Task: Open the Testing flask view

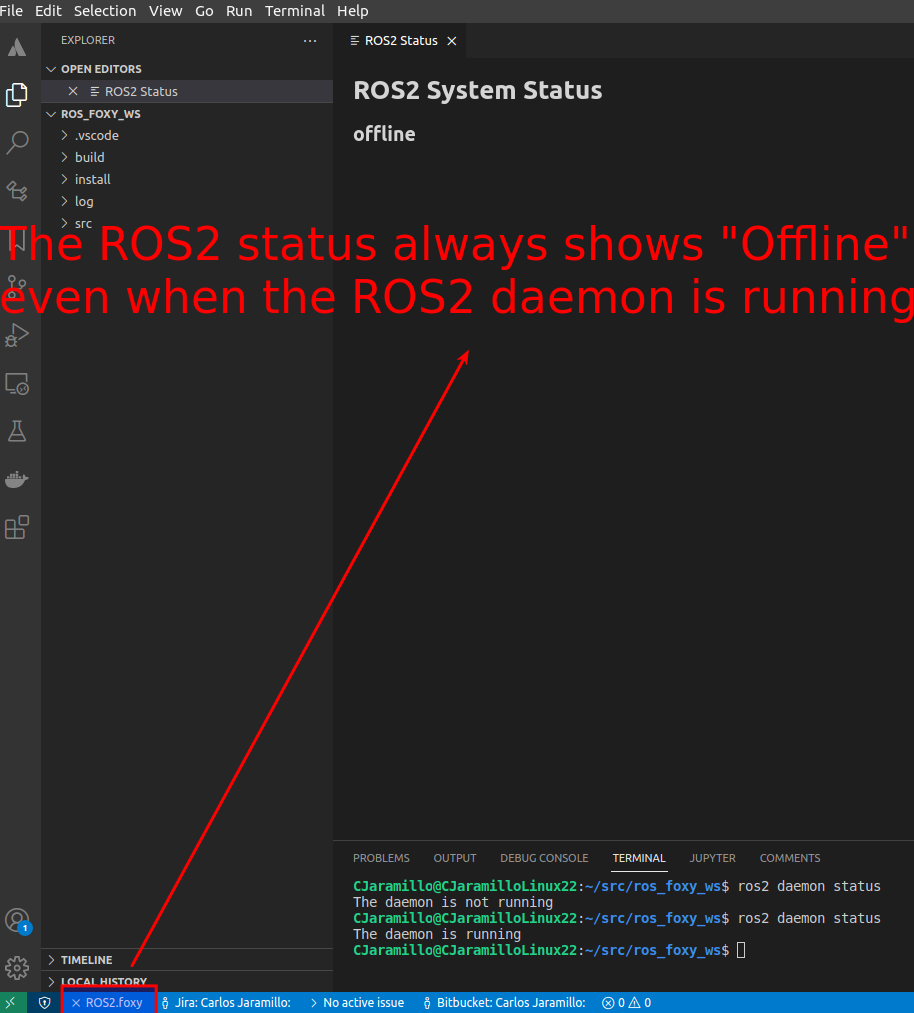Action: [x=17, y=431]
